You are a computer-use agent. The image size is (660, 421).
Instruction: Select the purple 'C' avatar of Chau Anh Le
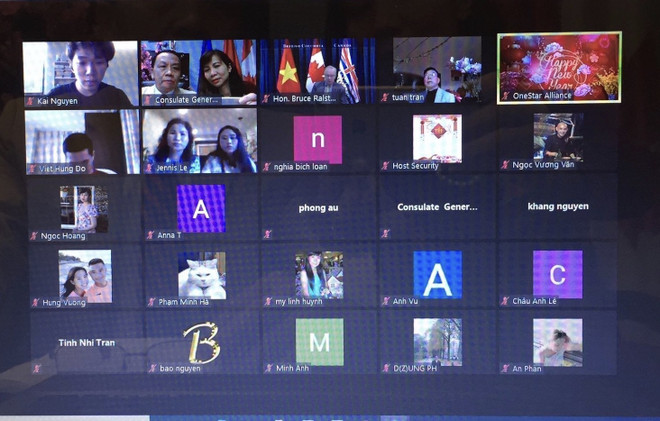tap(557, 274)
